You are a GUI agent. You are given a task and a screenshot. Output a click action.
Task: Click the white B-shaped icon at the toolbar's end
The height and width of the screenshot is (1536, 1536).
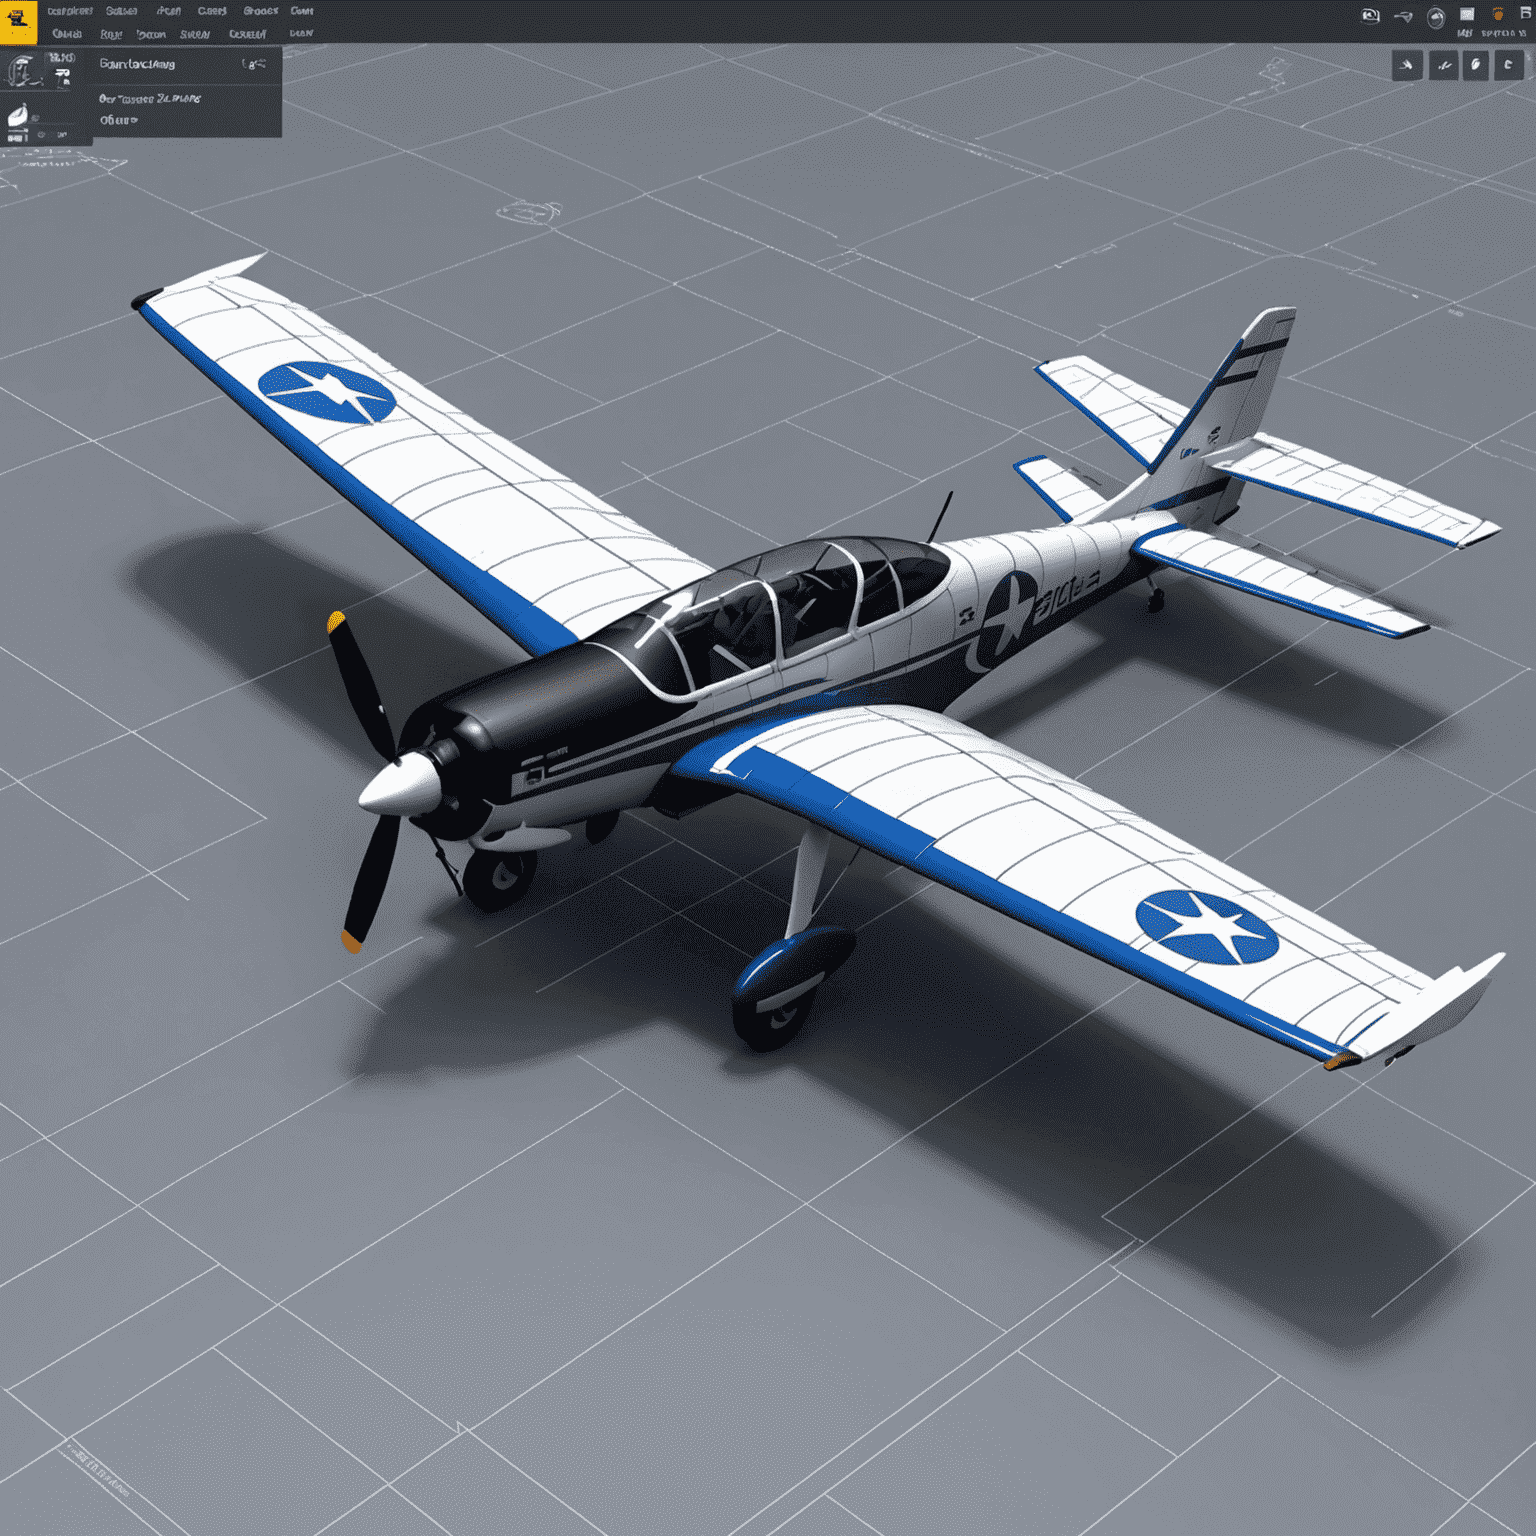(1525, 13)
